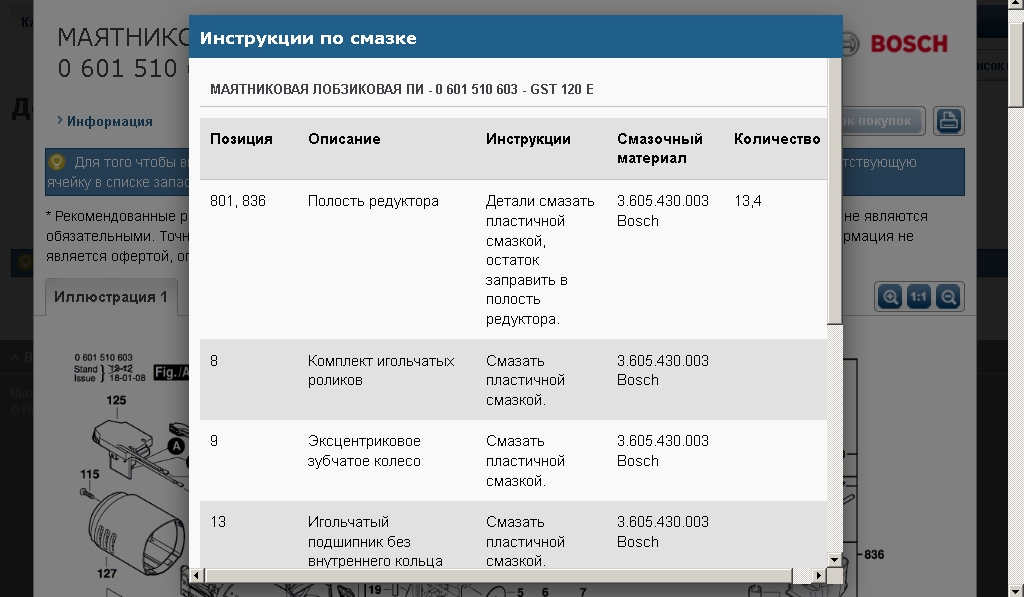Click the Эксцентриковое зубчатое колесо cell
Screen dimensions: 1024x597
[x=364, y=451]
